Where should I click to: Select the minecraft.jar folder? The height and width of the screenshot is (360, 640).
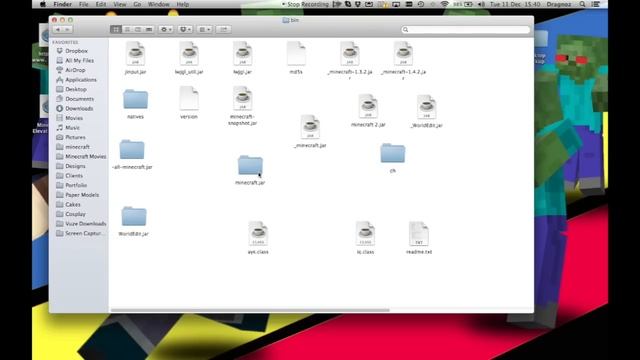[x=250, y=166]
